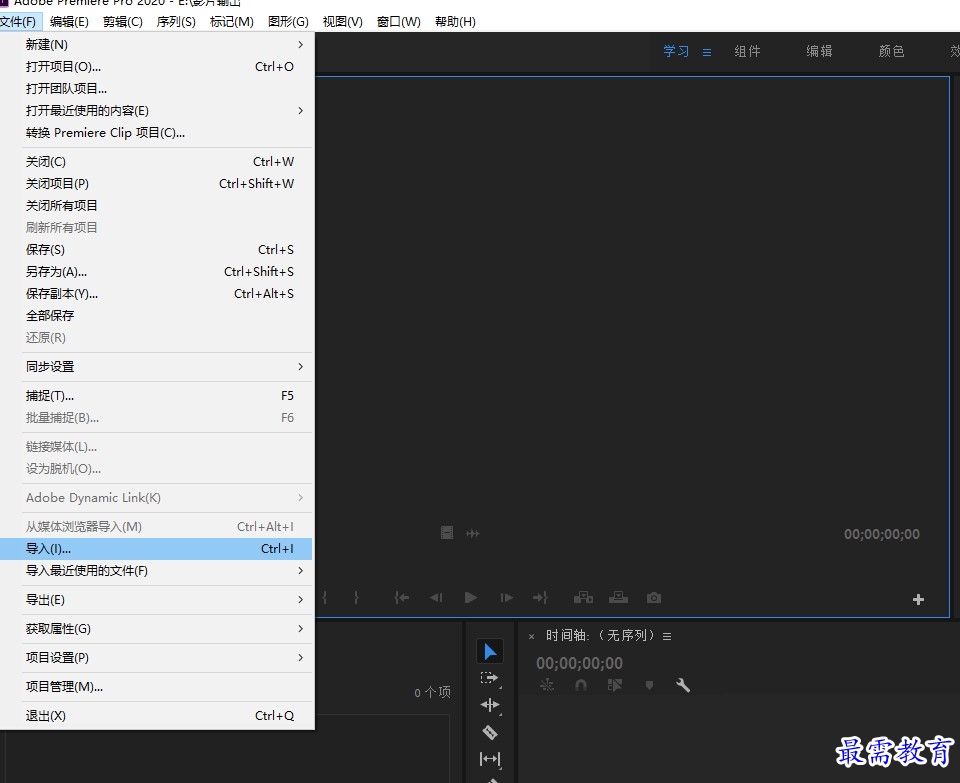Select the Track Select Forward tool
960x783 pixels.
tap(489, 678)
